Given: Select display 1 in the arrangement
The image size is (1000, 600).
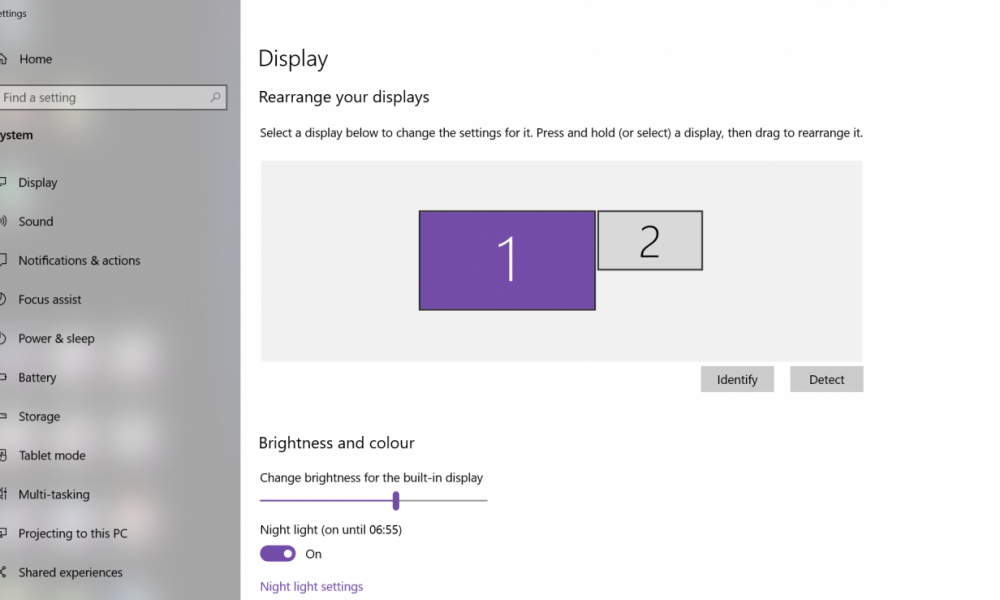Looking at the screenshot, I should (507, 260).
